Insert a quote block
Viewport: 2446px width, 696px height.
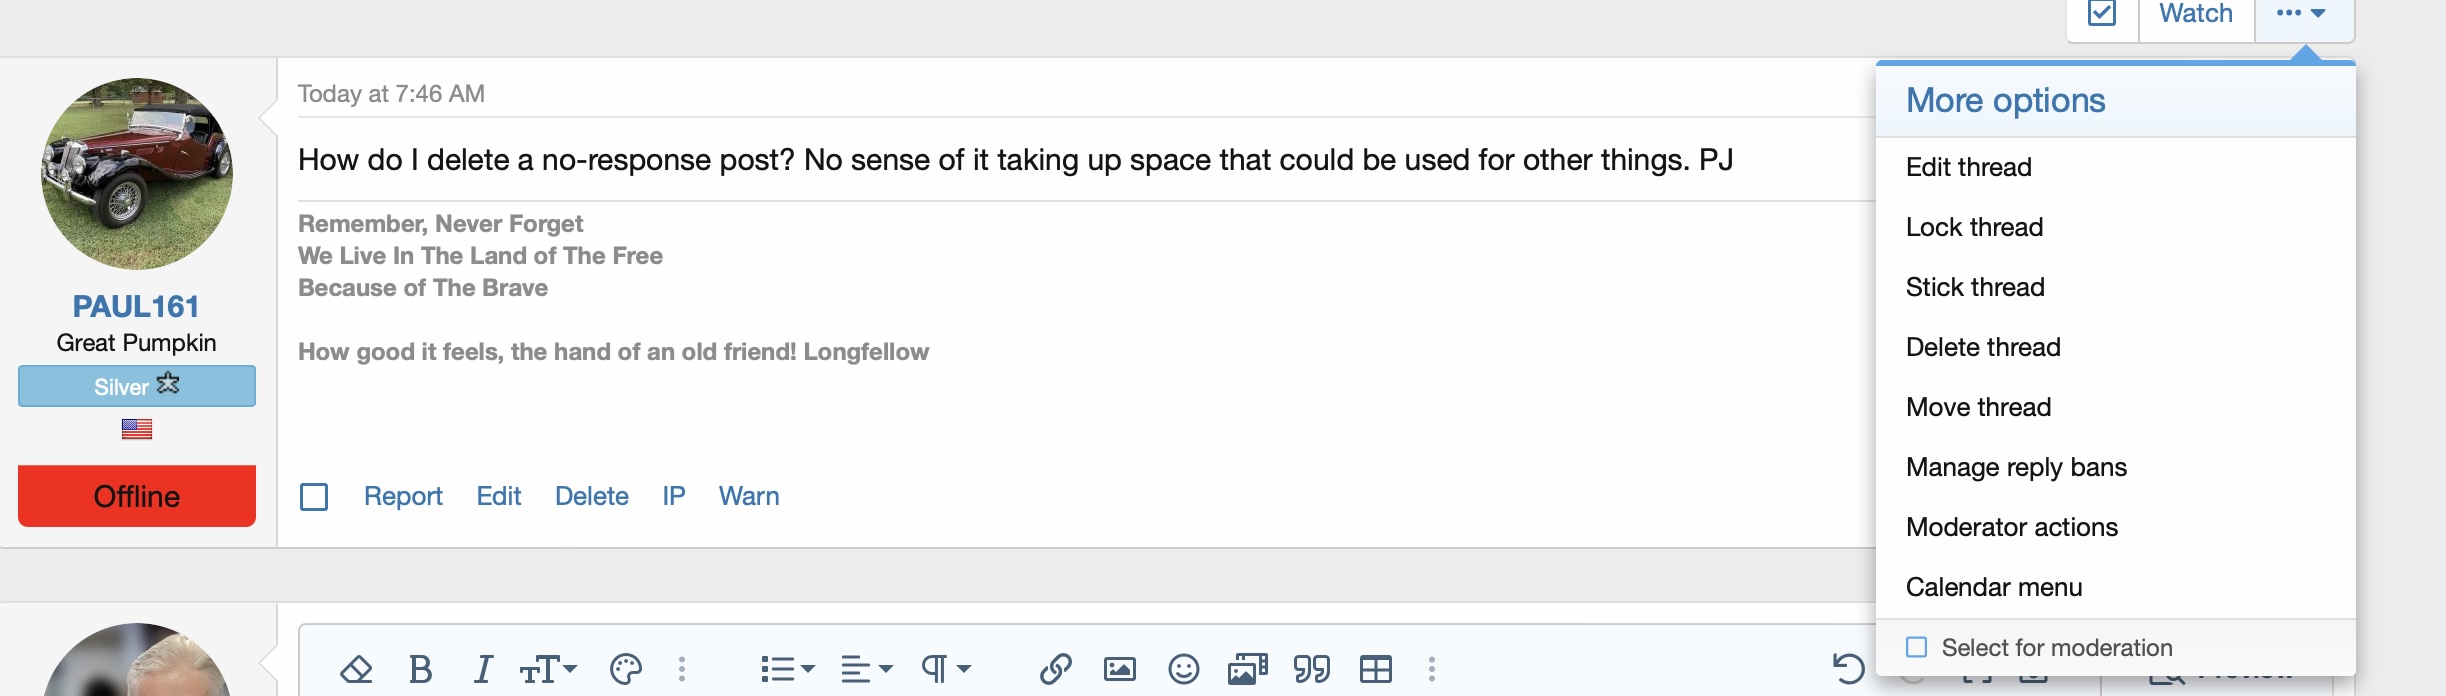(x=1312, y=669)
